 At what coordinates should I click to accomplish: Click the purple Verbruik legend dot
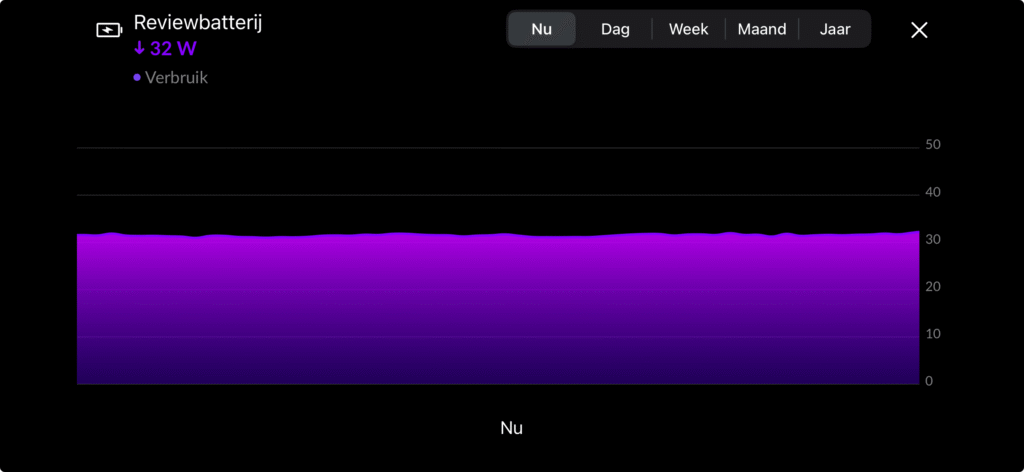coord(137,78)
